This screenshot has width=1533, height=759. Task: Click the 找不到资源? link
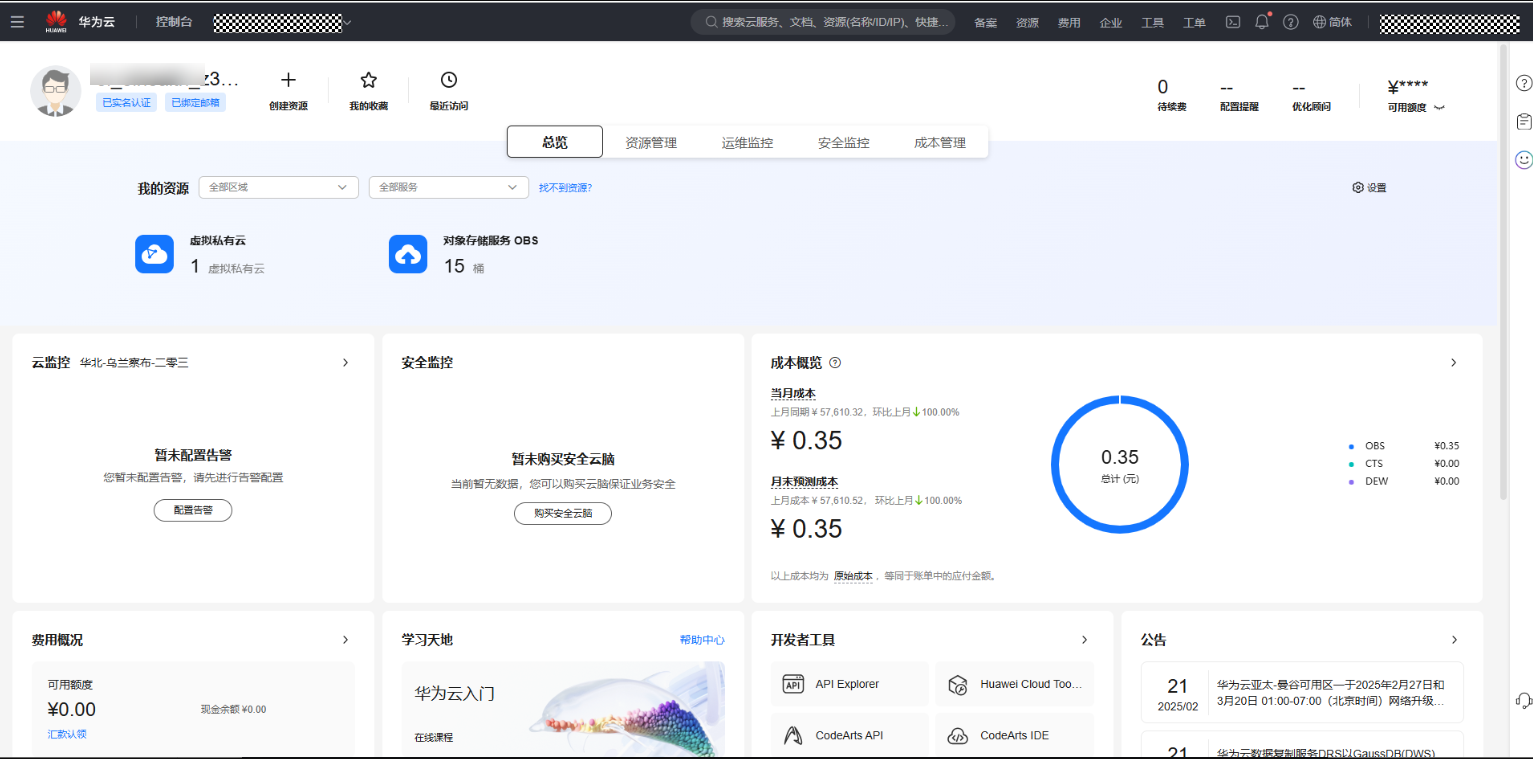tap(565, 187)
